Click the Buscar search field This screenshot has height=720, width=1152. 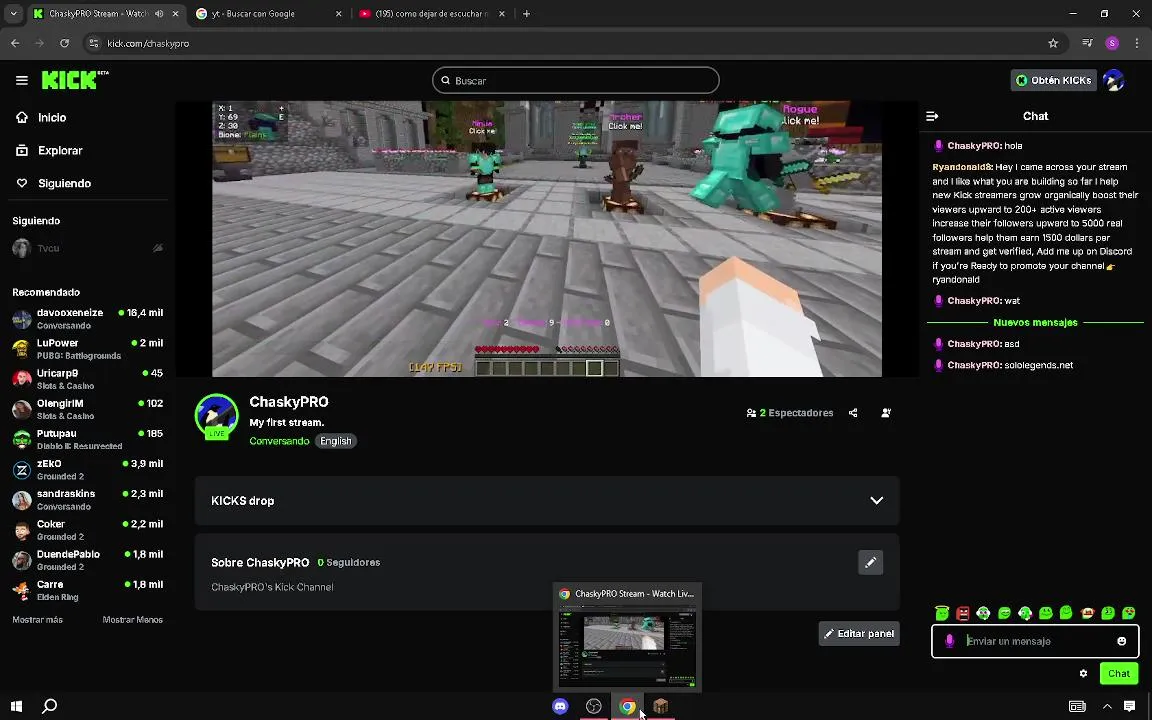(575, 81)
